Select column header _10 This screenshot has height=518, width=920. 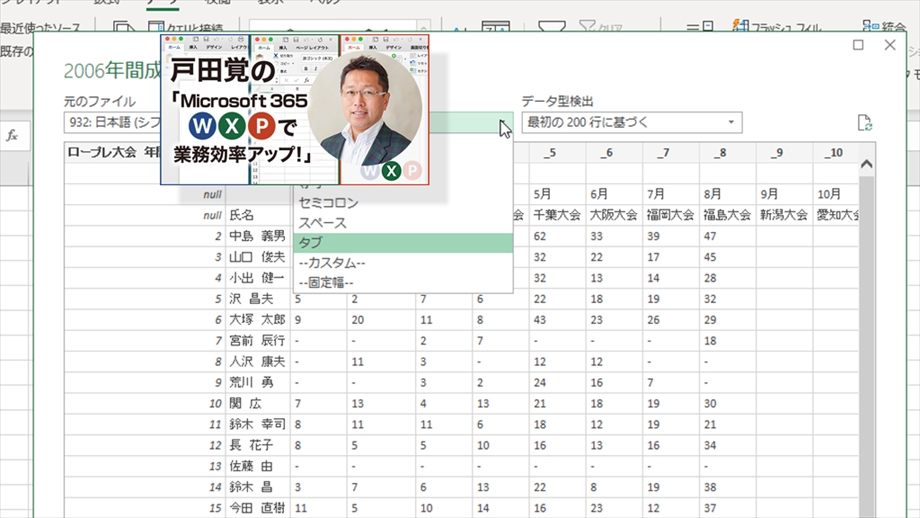pos(836,153)
